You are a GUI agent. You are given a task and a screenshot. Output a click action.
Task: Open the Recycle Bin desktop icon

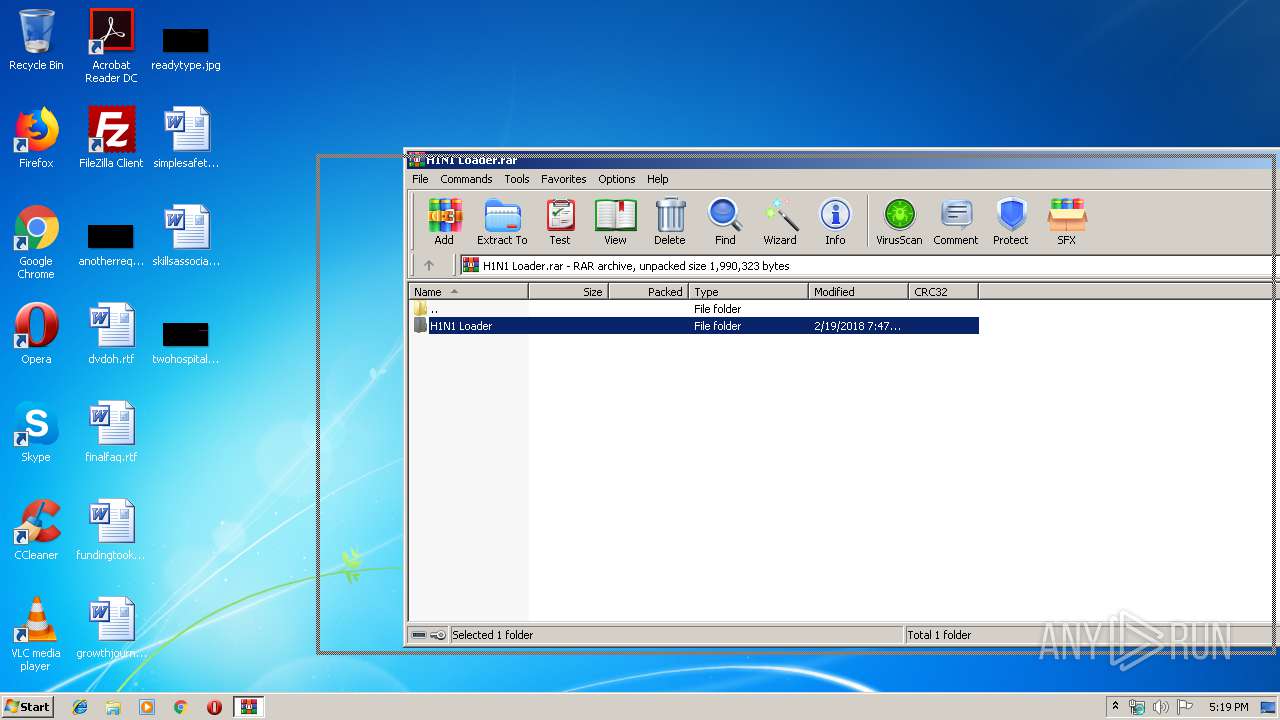pyautogui.click(x=36, y=40)
